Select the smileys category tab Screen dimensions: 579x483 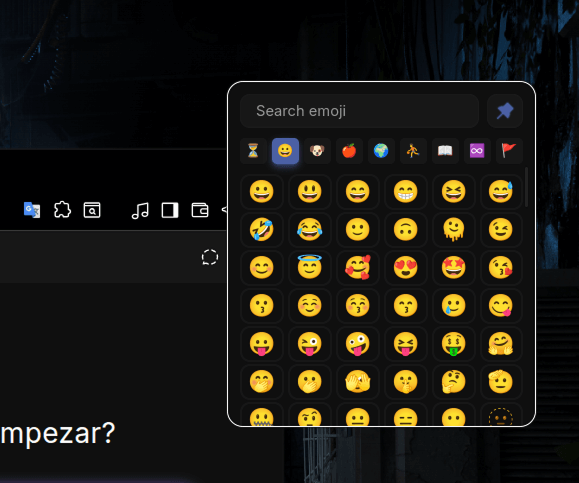point(285,151)
